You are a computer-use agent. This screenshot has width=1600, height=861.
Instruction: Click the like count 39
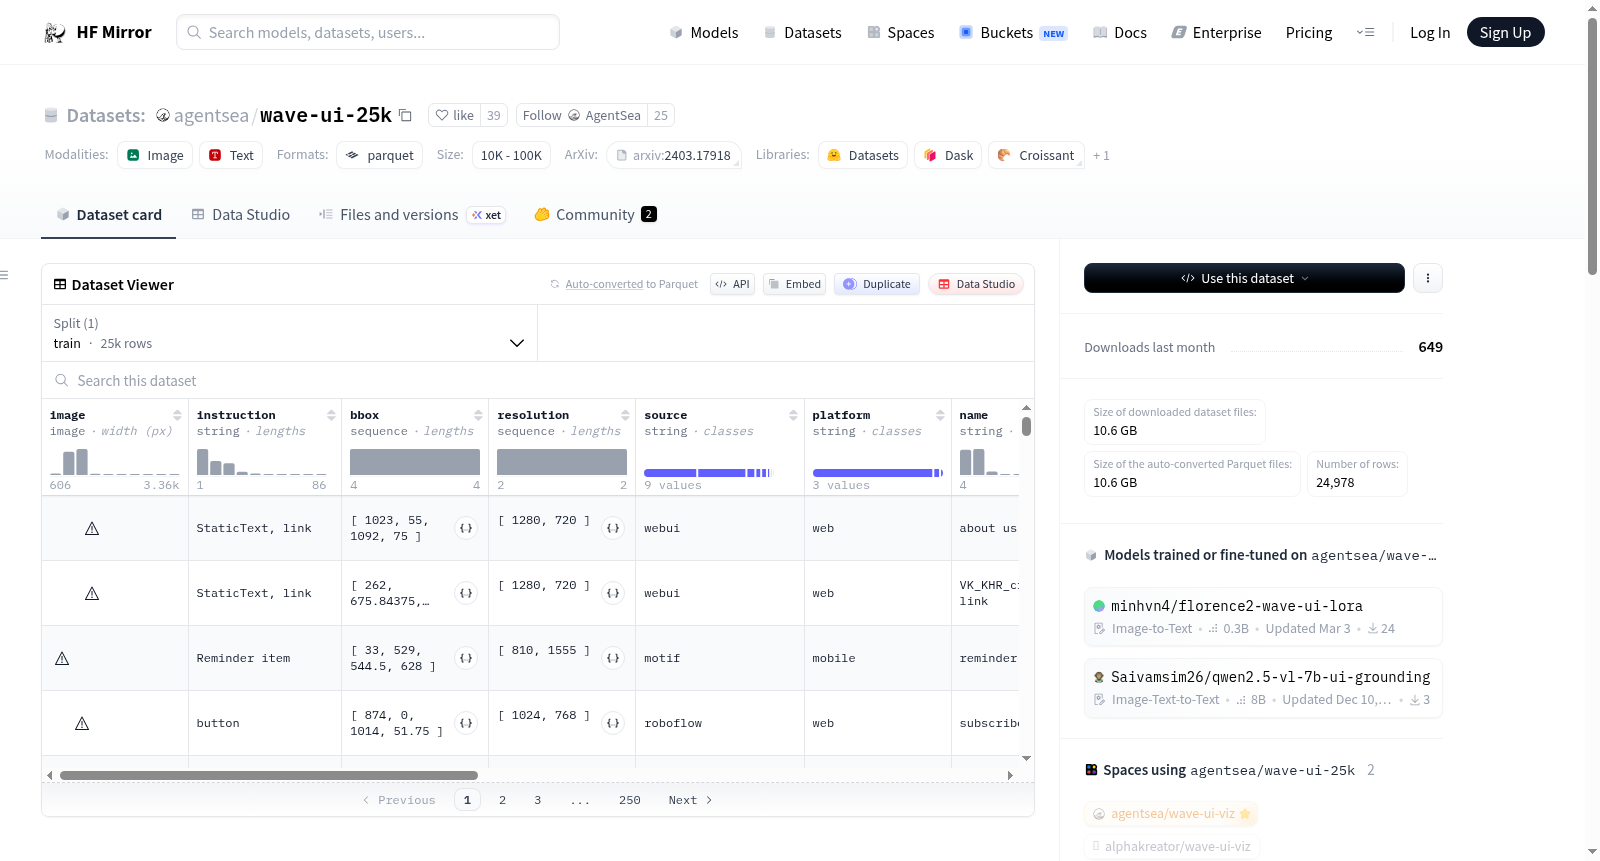pos(494,115)
